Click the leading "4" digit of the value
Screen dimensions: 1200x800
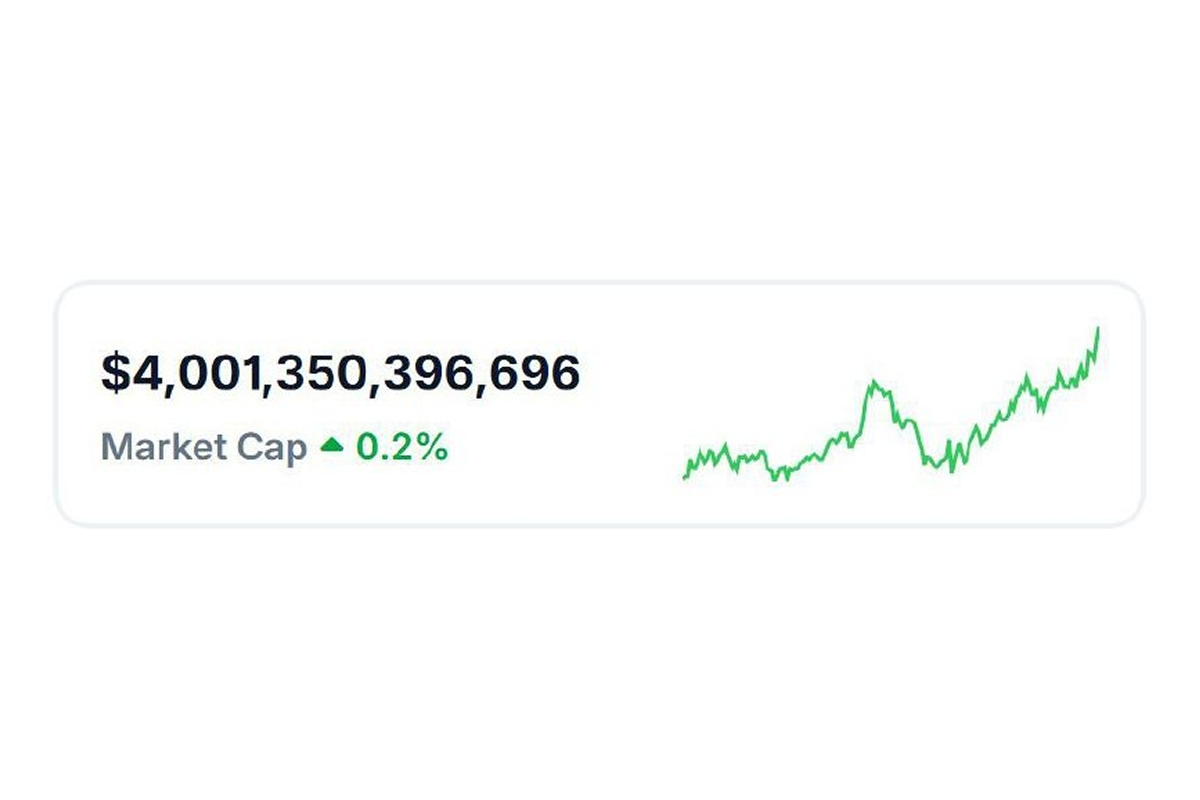(145, 374)
